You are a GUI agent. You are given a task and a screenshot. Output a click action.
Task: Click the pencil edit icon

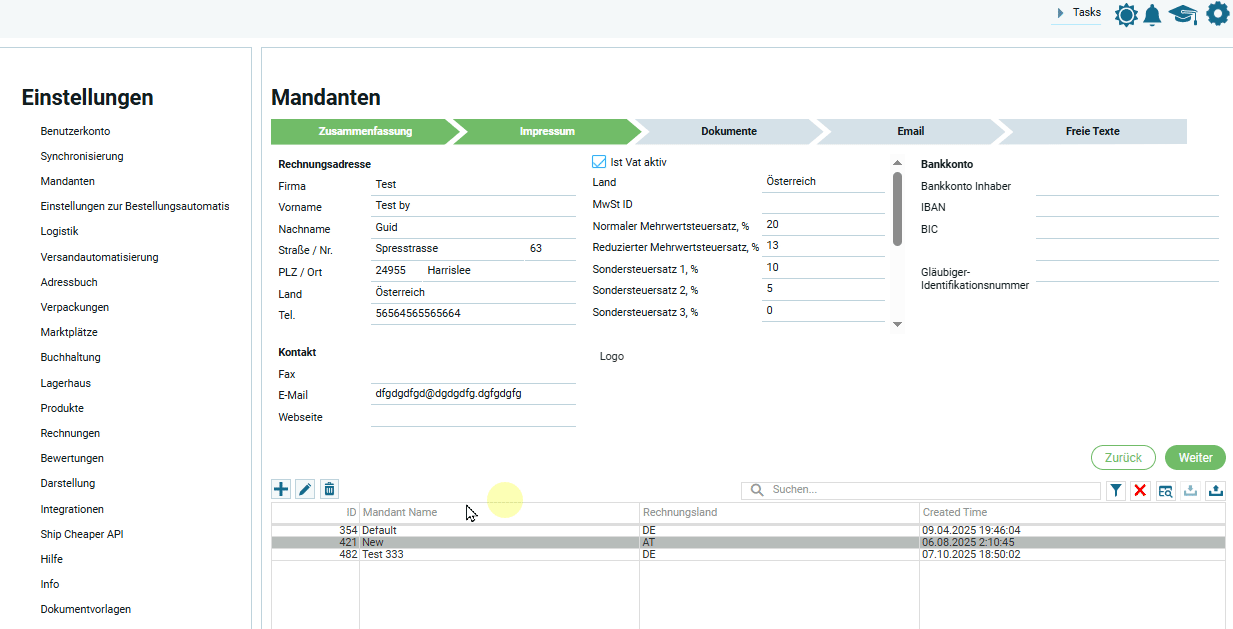pos(305,489)
